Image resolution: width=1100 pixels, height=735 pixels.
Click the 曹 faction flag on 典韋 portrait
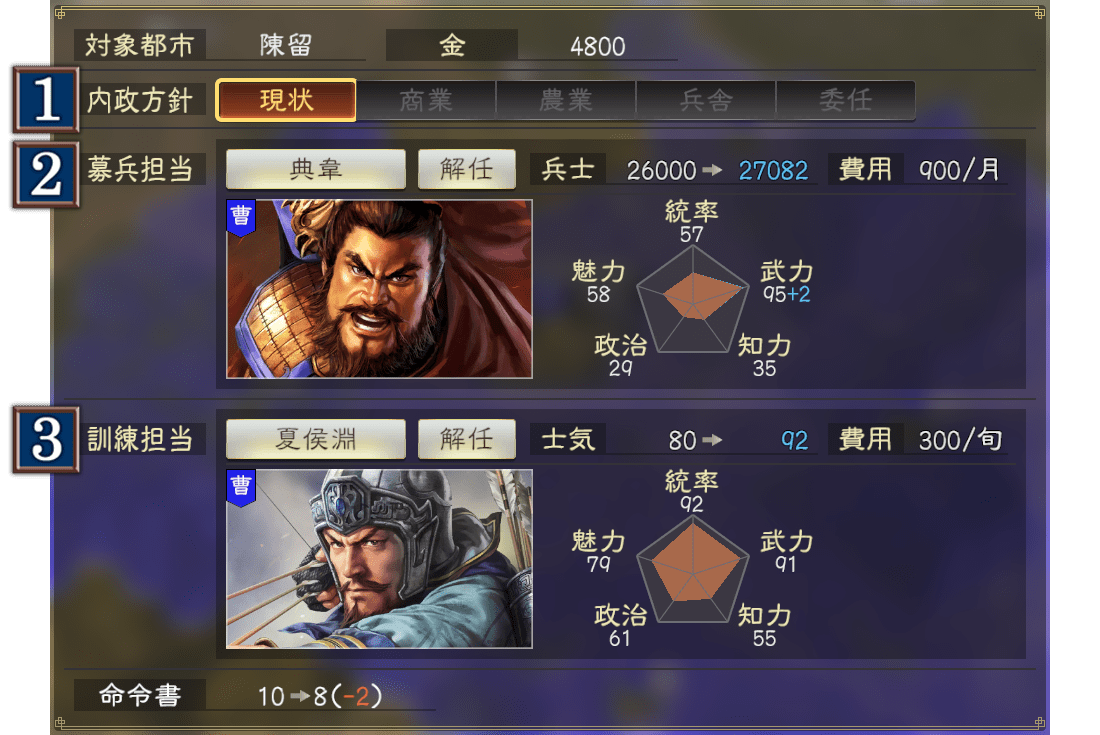(x=241, y=218)
